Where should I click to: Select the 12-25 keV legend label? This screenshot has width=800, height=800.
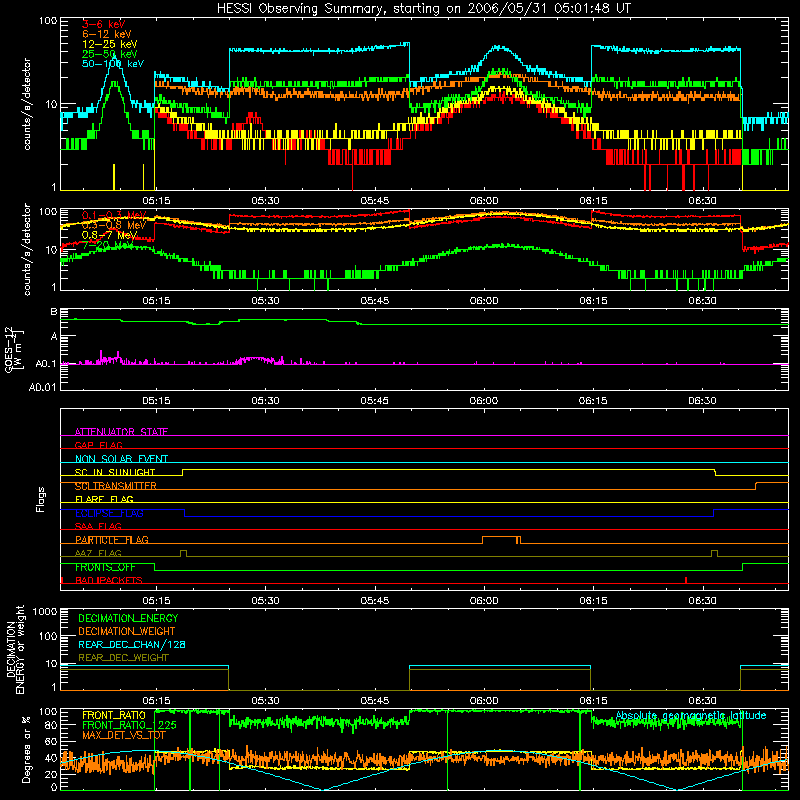[109, 44]
